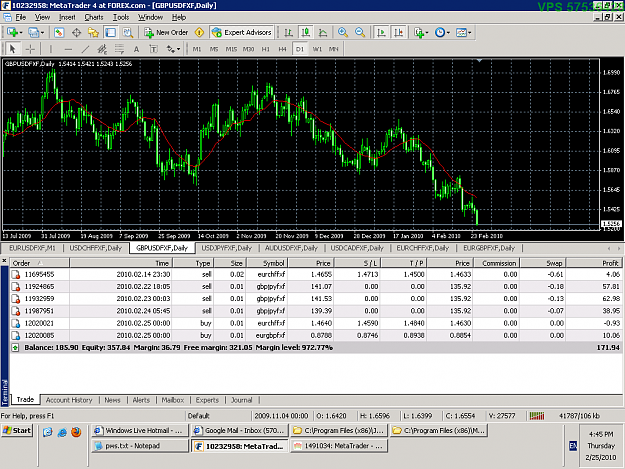Click the New Chart icon
Image resolution: width=625 pixels, height=469 pixels.
12,32
